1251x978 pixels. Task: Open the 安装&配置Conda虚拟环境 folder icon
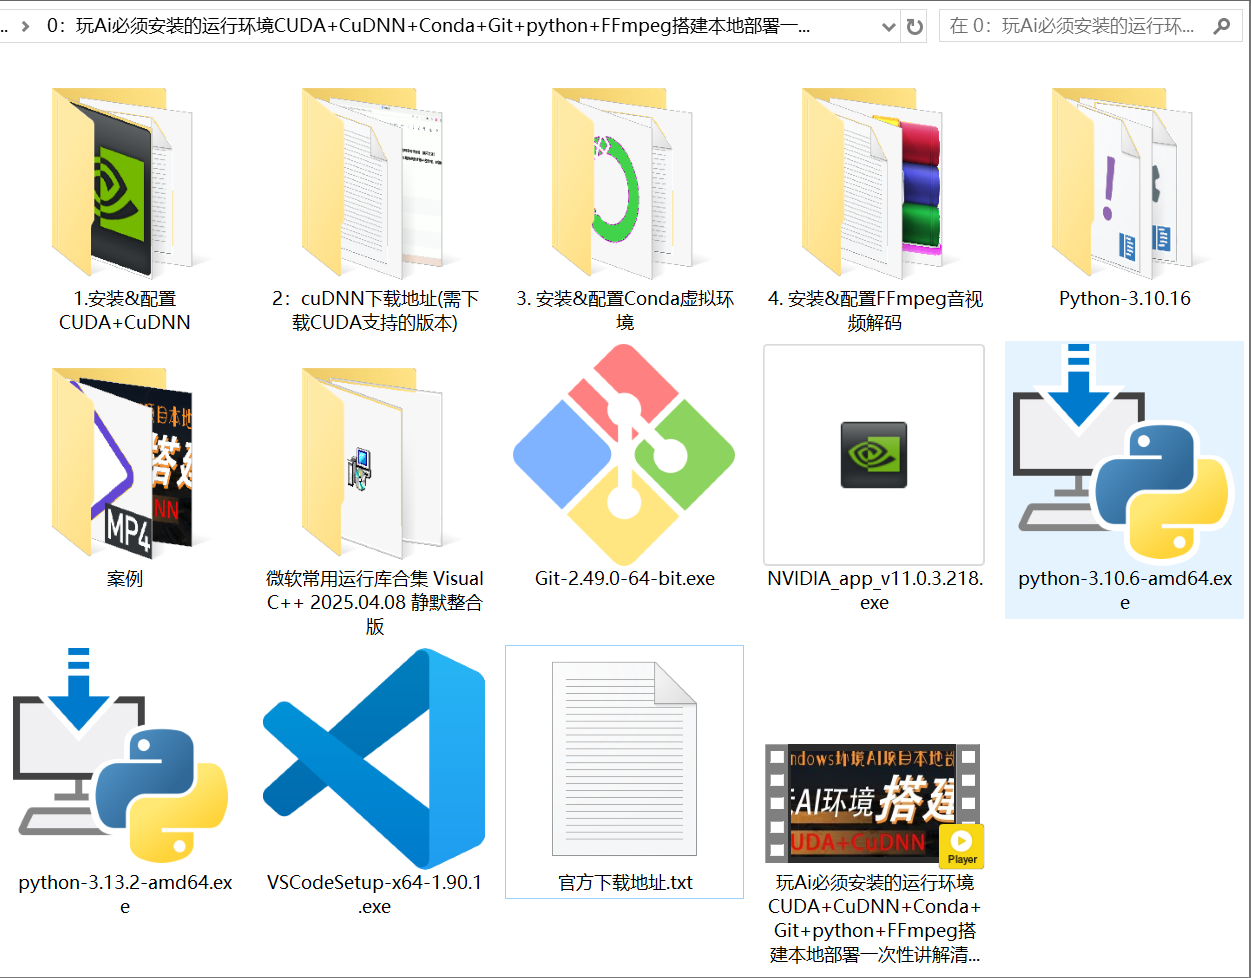coord(623,182)
